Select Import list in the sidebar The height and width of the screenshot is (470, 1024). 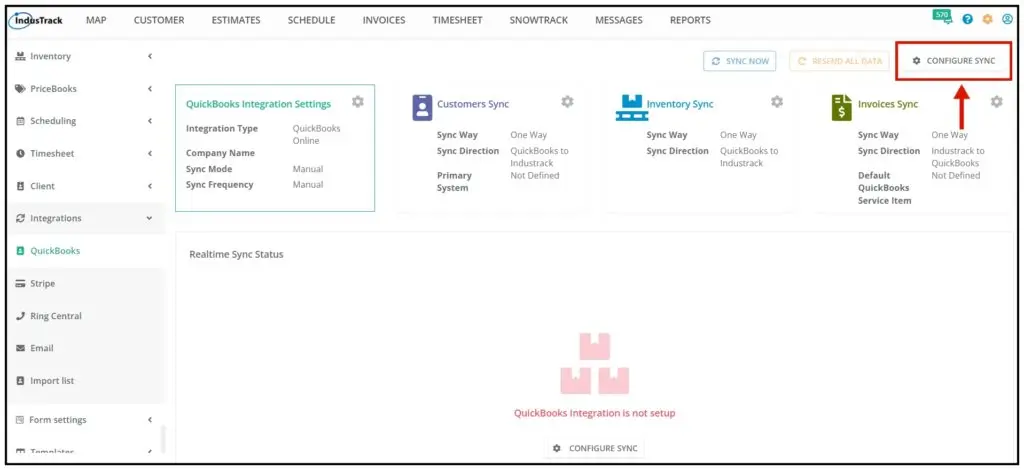[52, 381]
